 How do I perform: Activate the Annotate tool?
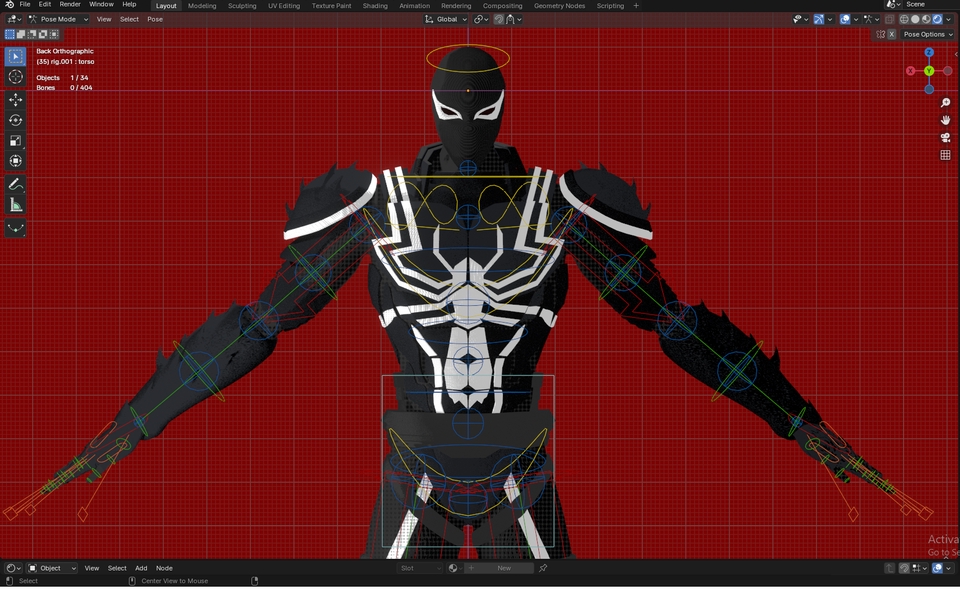coord(15,183)
